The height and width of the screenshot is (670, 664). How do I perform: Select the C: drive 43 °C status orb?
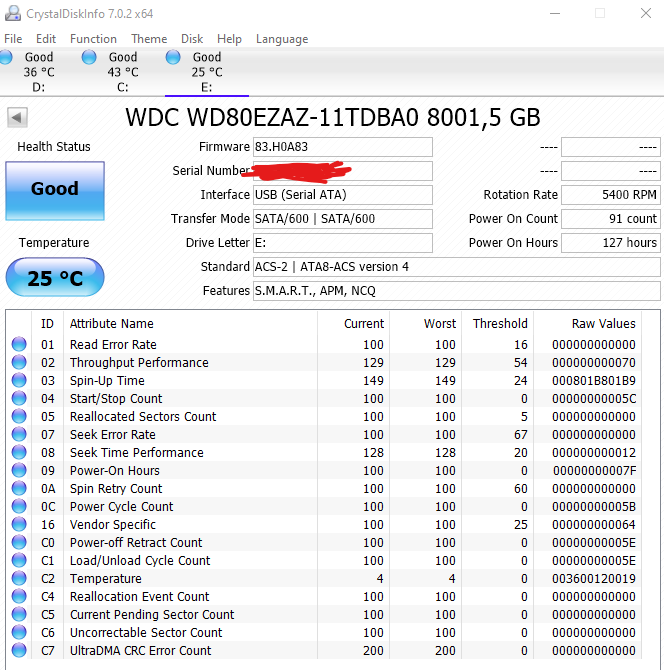click(89, 57)
